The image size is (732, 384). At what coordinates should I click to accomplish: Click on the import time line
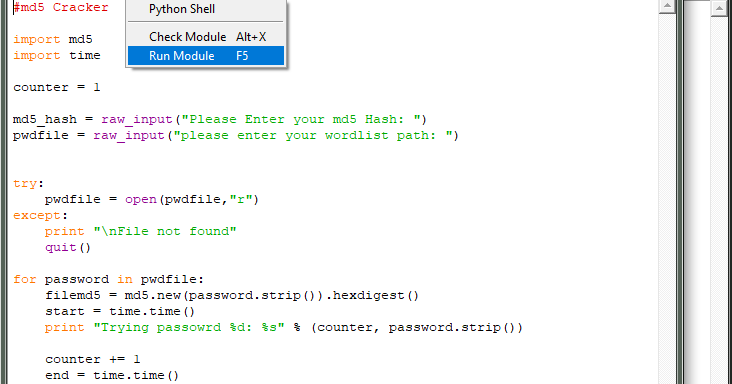[56, 55]
